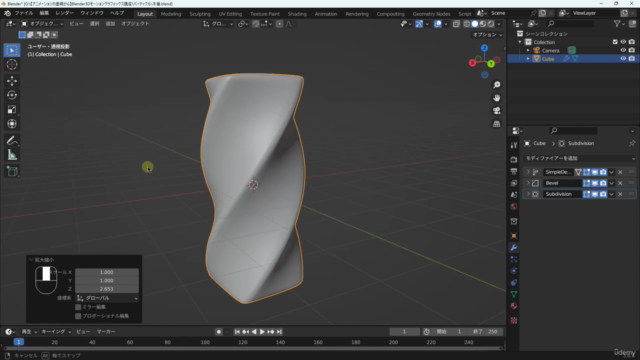Click the Scale X value field
This screenshot has height=360, width=640.
107,272
